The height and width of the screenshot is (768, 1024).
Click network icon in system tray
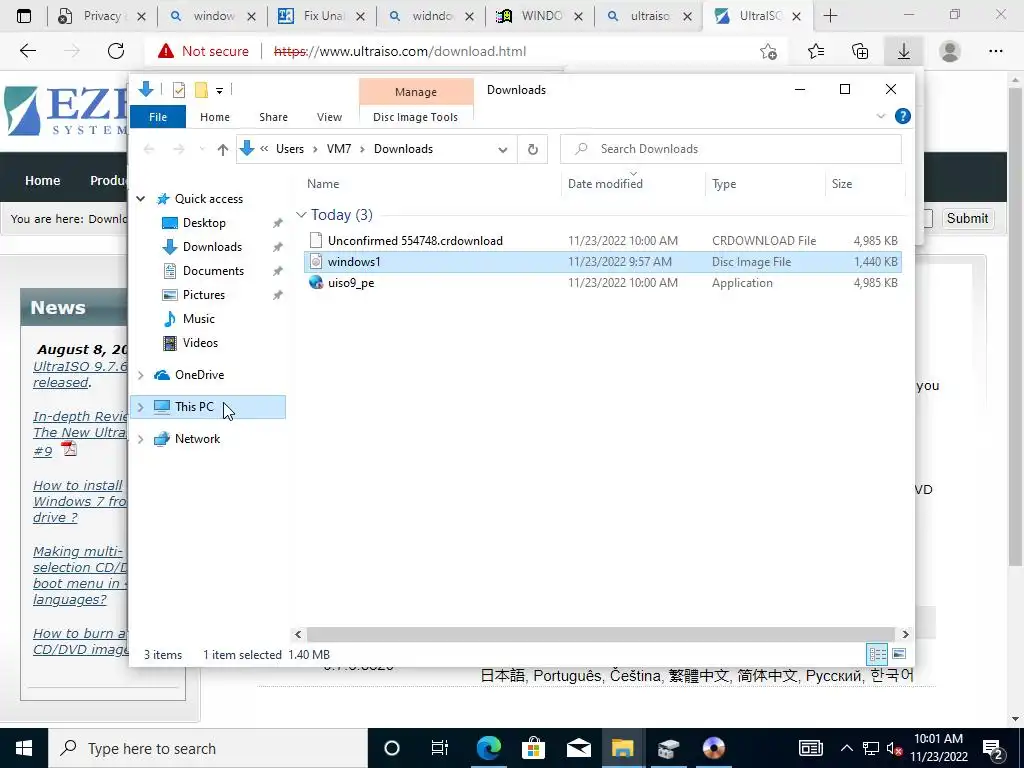[871, 748]
